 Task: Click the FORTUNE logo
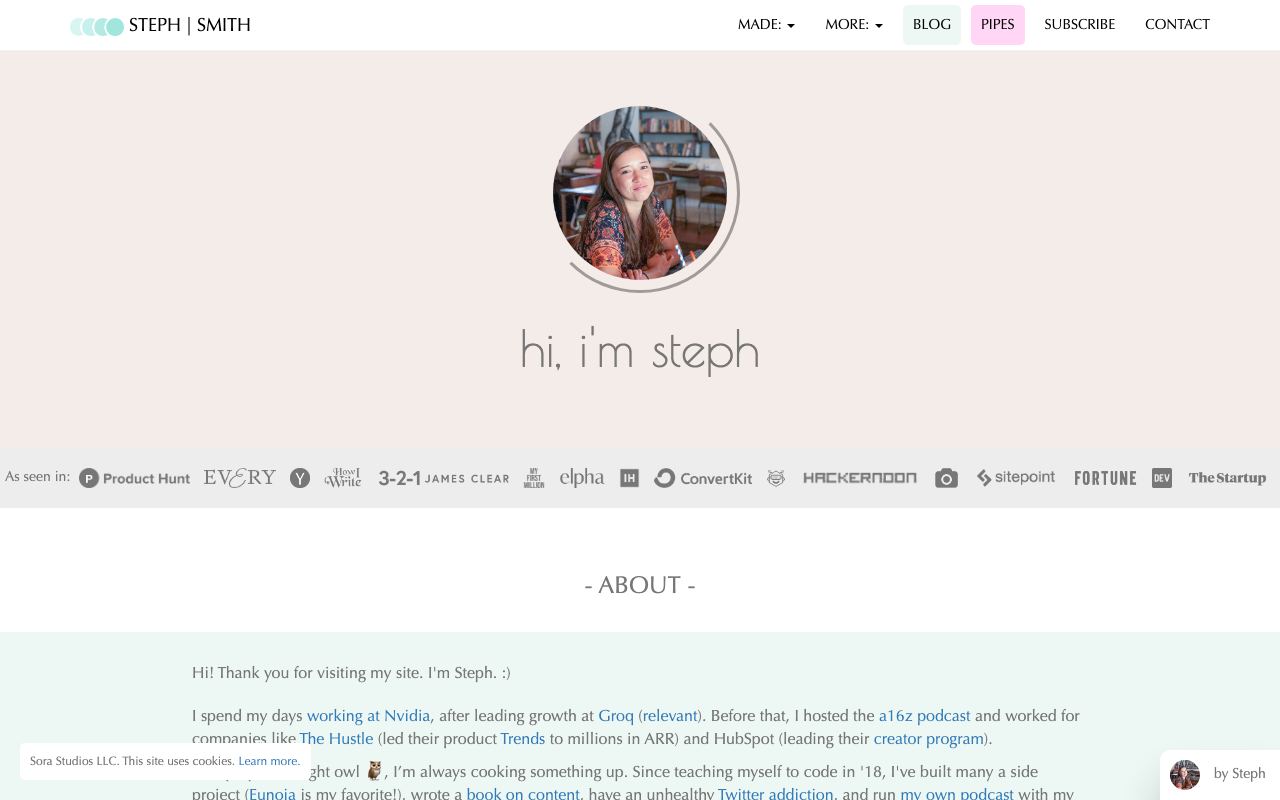[x=1105, y=478]
